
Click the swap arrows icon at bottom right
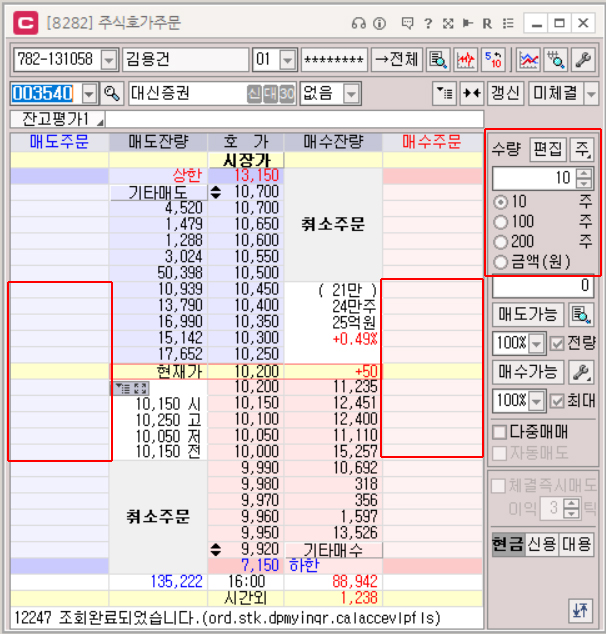(581, 611)
